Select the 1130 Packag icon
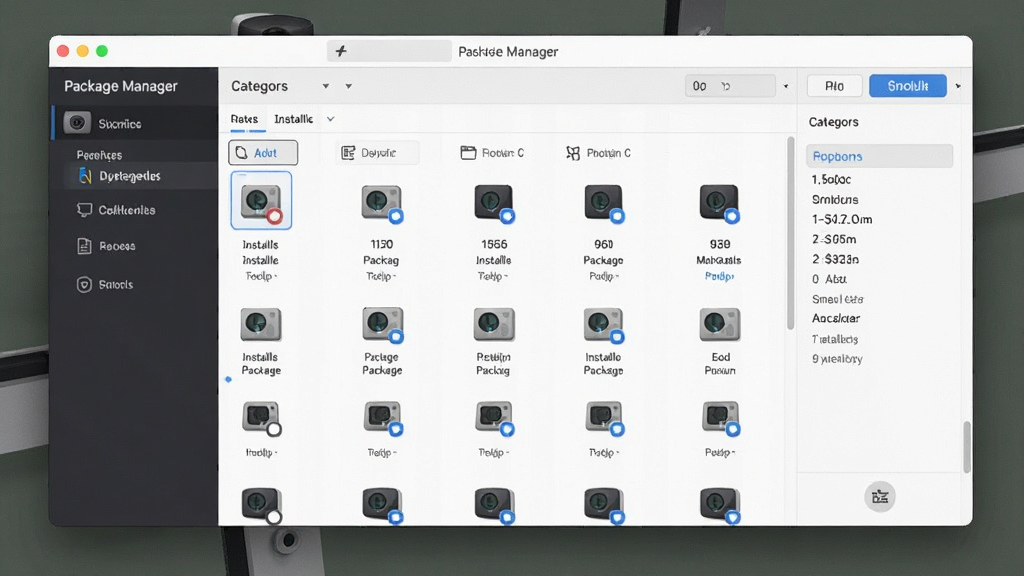The width and height of the screenshot is (1024, 576). pyautogui.click(x=381, y=202)
